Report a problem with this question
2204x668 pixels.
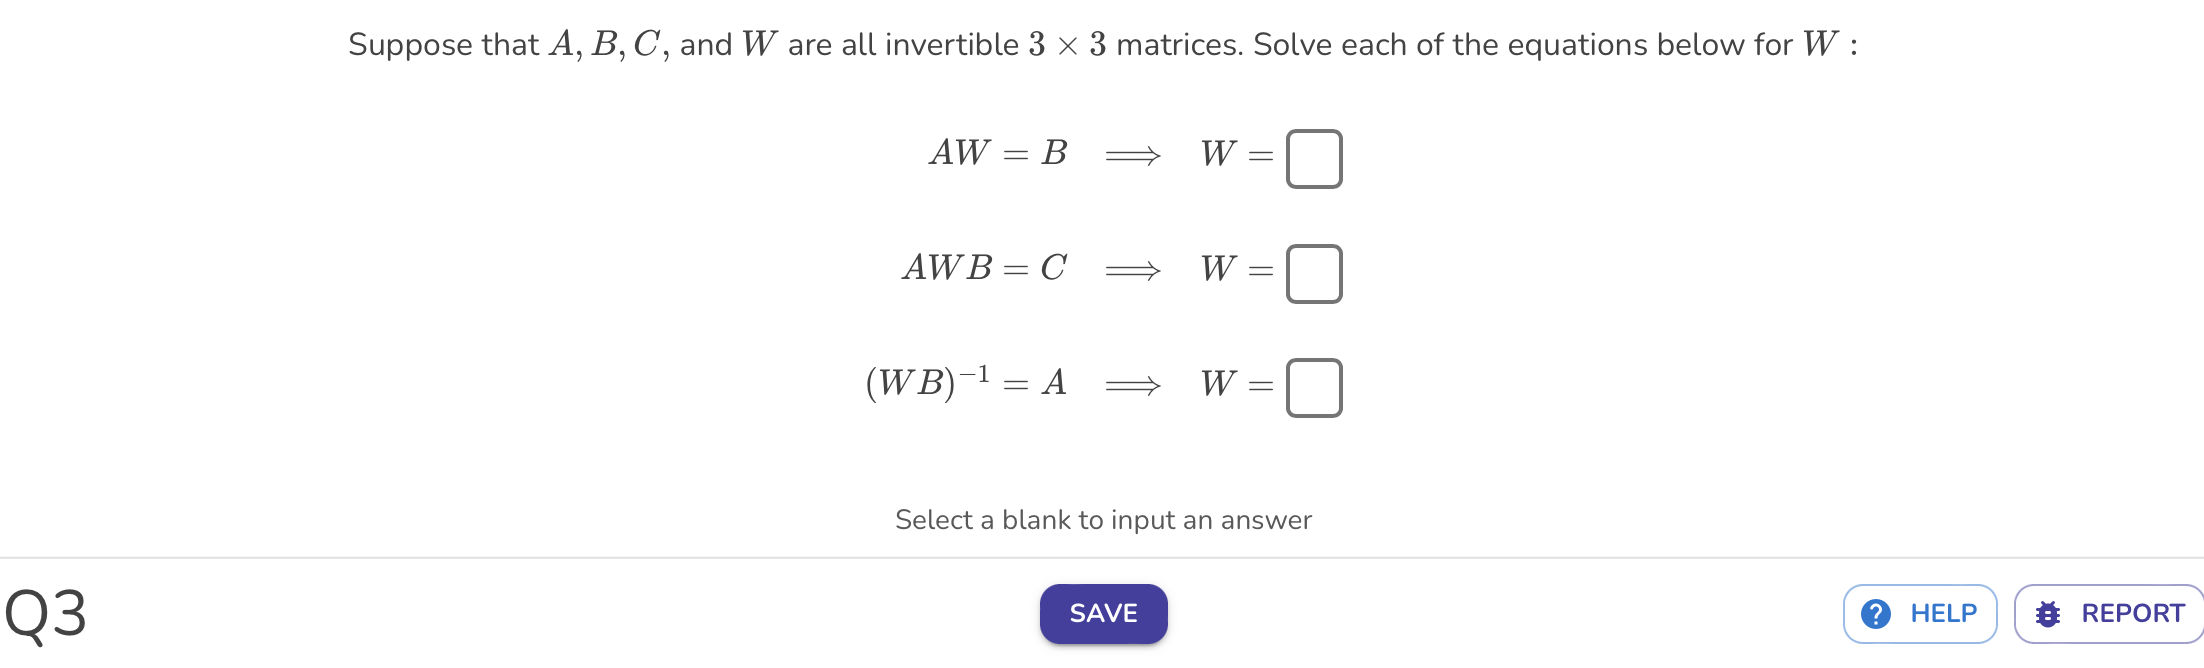pyautogui.click(x=2109, y=613)
